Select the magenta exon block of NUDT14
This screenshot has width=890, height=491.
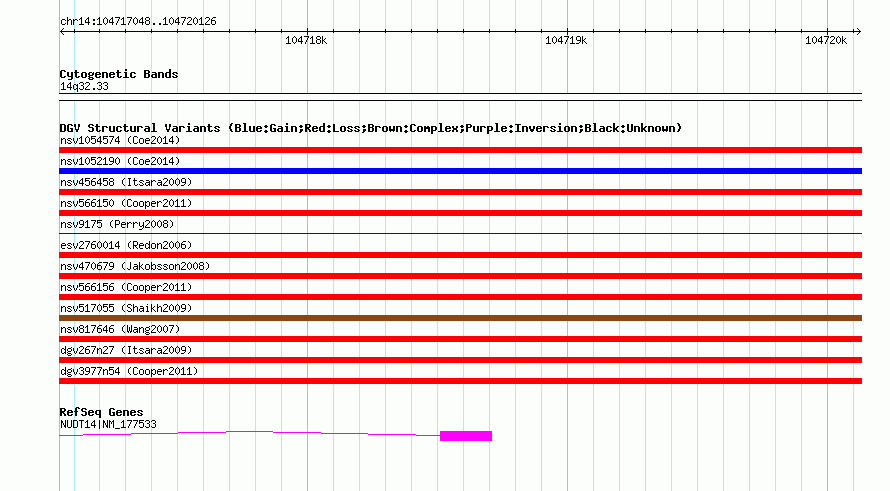point(466,436)
